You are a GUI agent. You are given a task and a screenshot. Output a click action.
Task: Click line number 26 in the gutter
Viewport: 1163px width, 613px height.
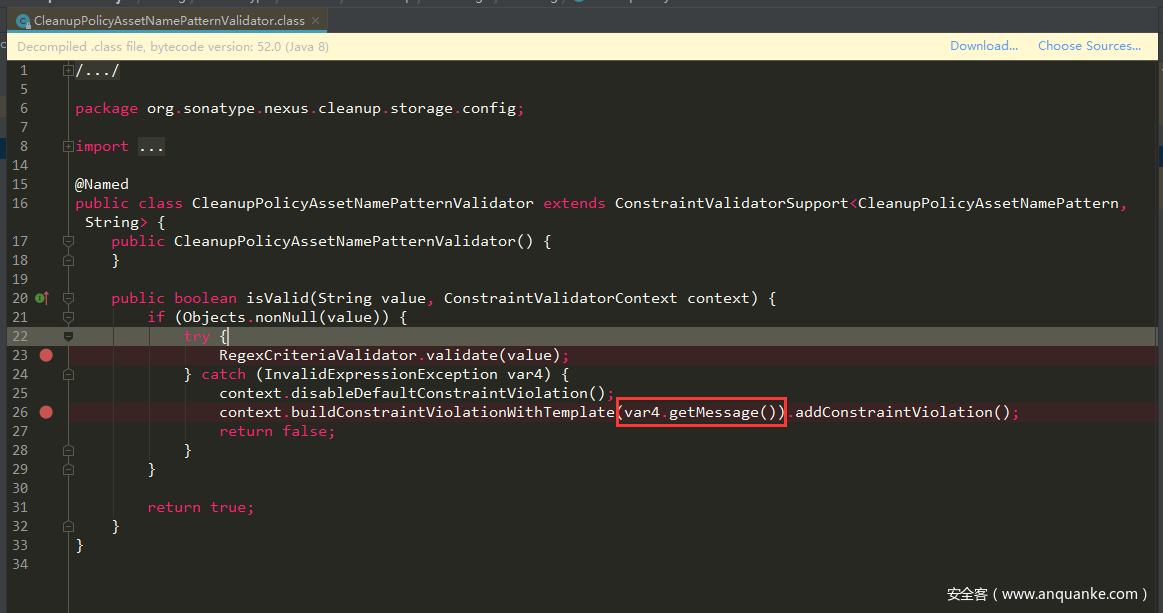(20, 413)
